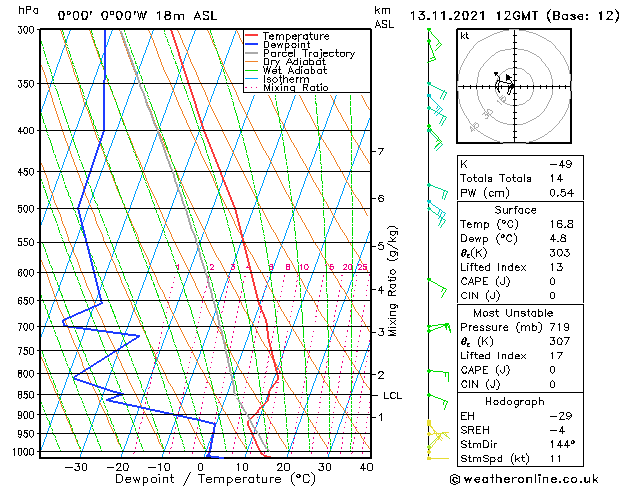Select the 'Dry Adiabat' legend label
Viewport: 629px width, 486px height.
click(294, 62)
